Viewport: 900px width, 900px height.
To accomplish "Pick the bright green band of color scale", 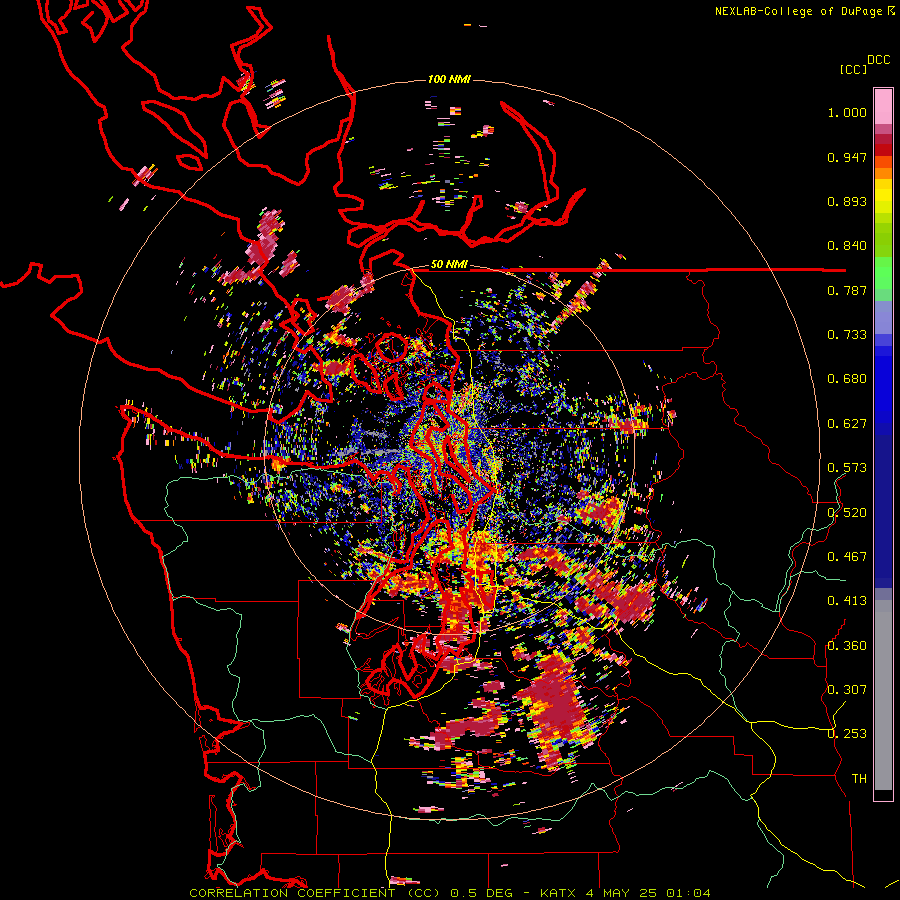I will pos(883,273).
